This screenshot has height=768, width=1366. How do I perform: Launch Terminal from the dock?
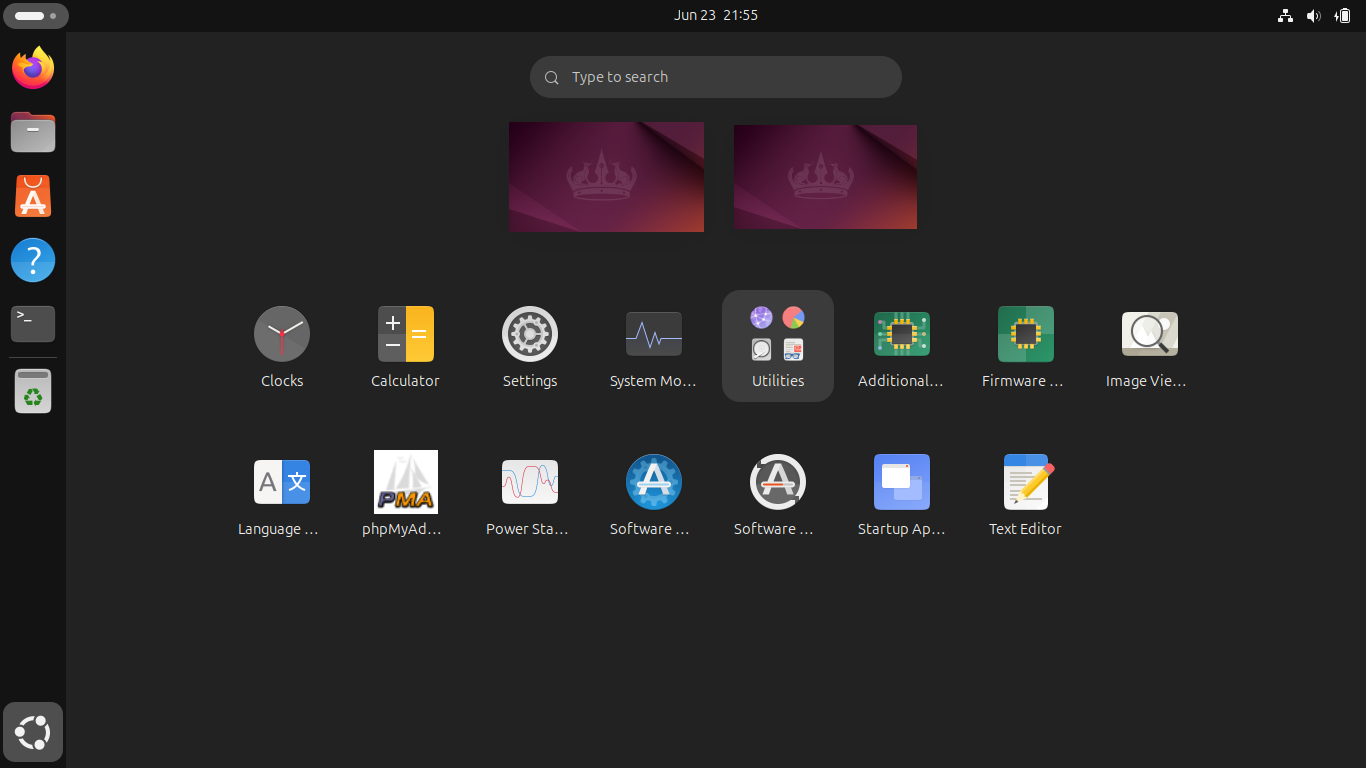[33, 324]
